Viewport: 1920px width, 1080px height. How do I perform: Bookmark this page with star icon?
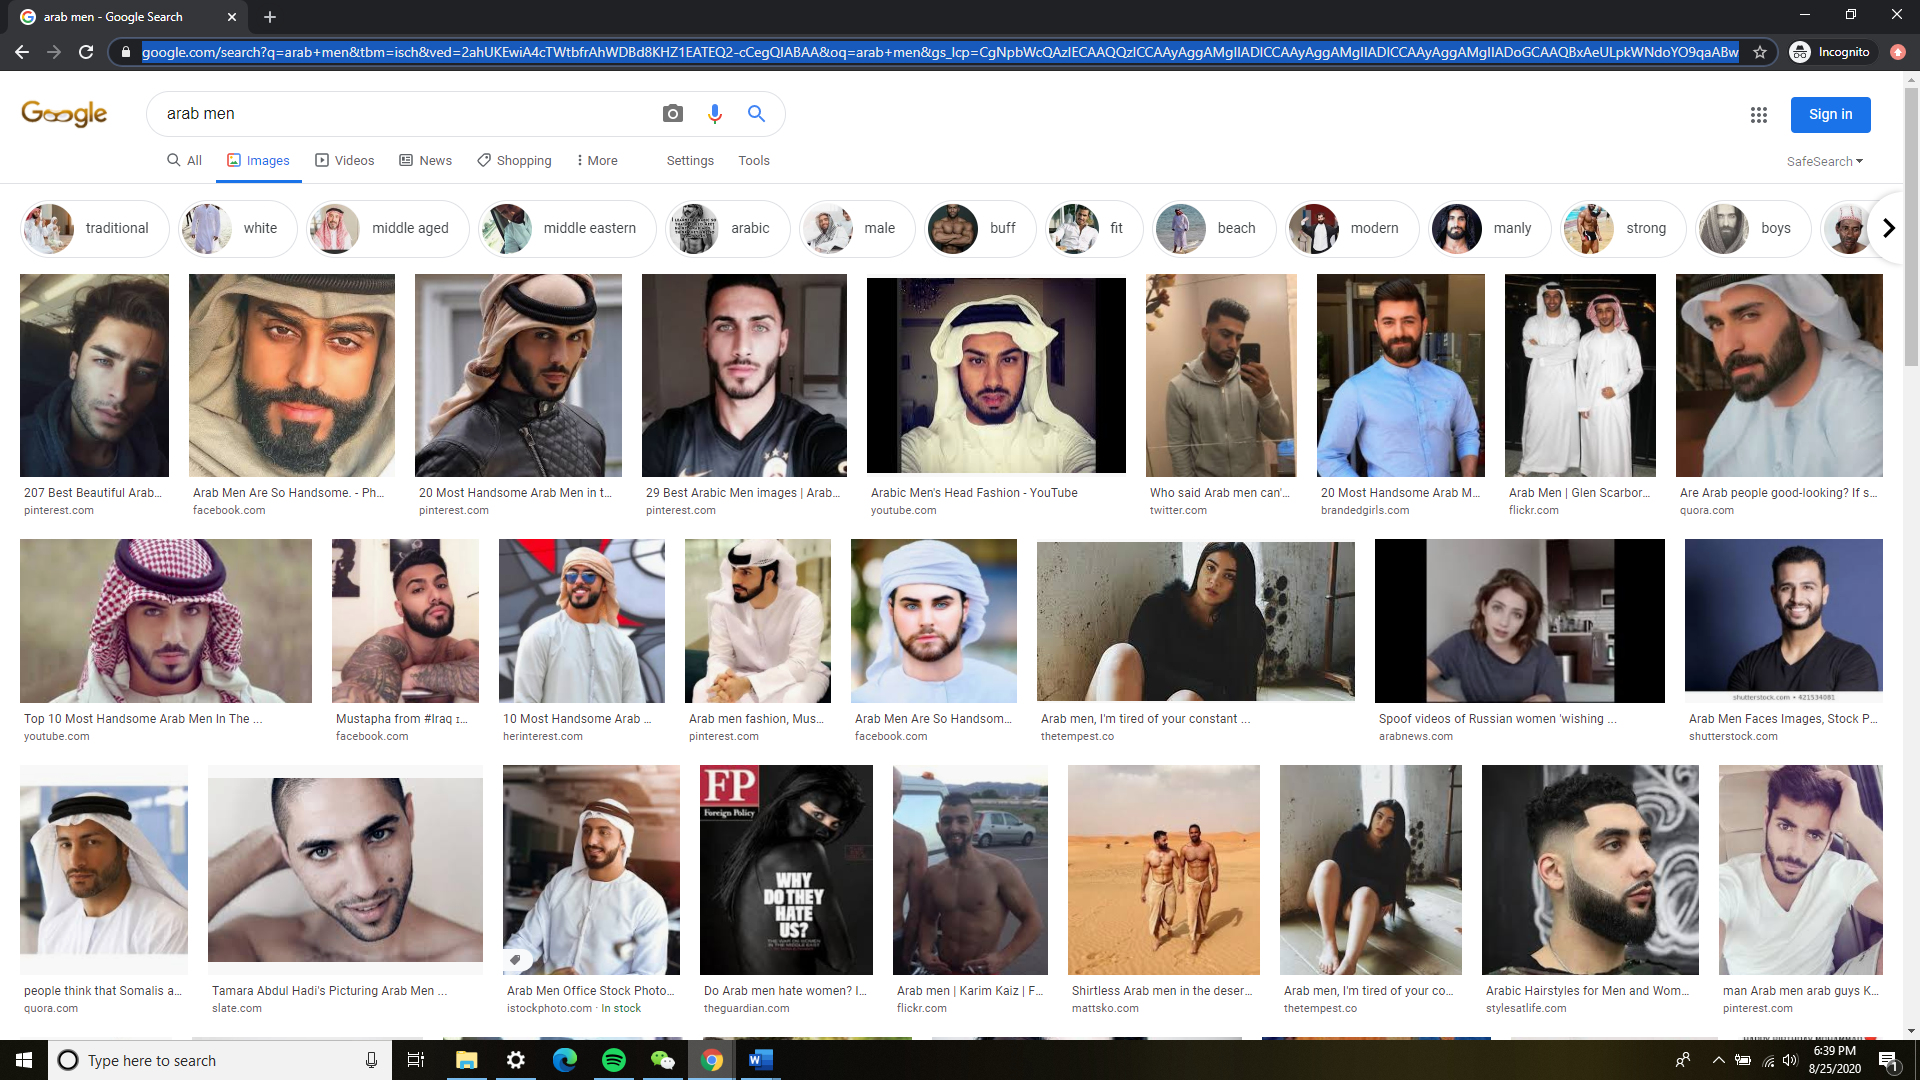coord(1760,52)
